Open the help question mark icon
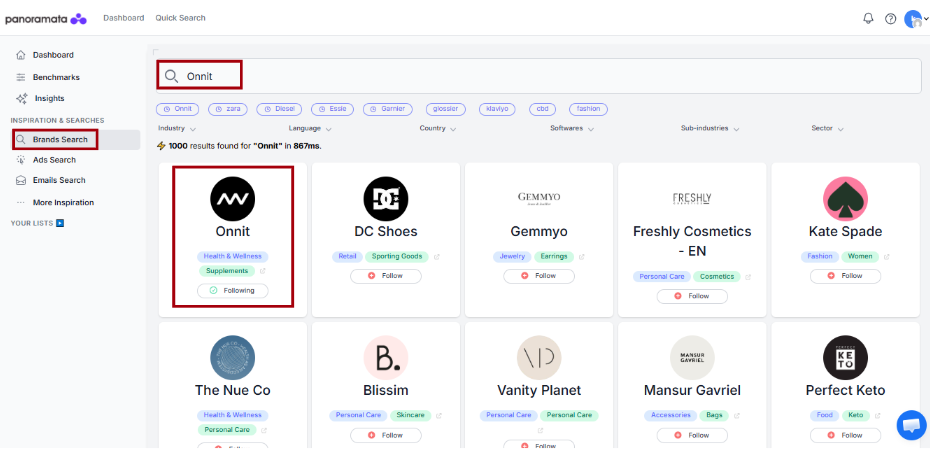Viewport: 930px width, 449px height. 890,18
